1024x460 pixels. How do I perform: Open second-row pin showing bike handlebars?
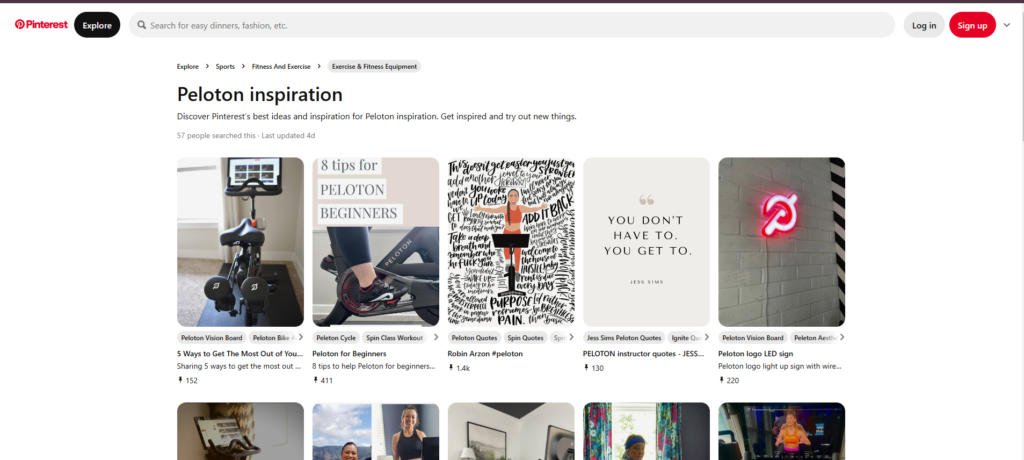pos(240,431)
